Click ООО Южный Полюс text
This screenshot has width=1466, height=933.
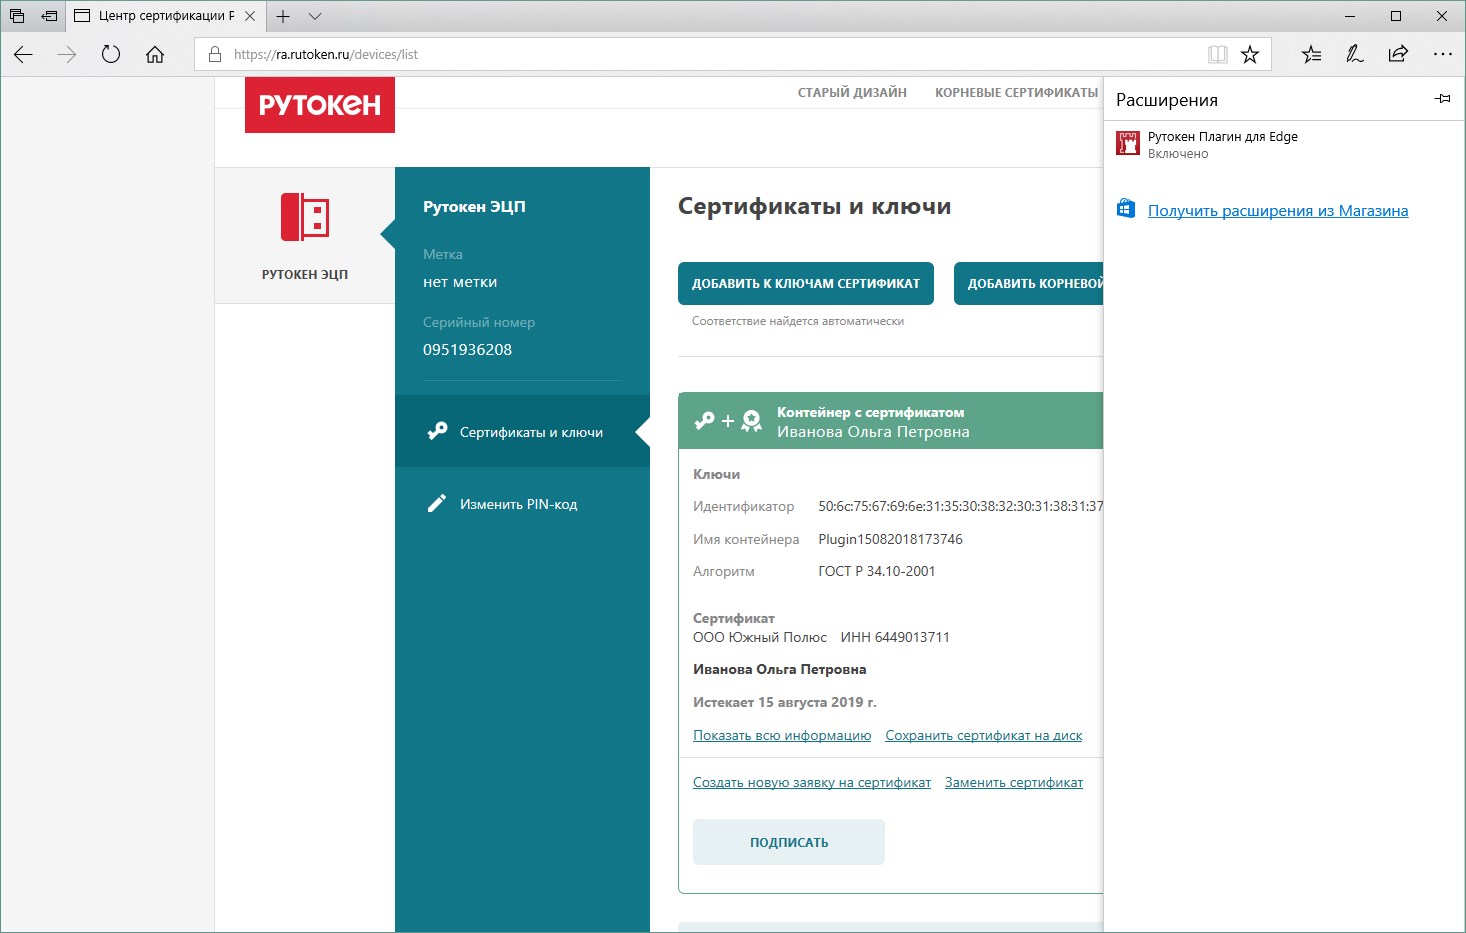tap(760, 637)
